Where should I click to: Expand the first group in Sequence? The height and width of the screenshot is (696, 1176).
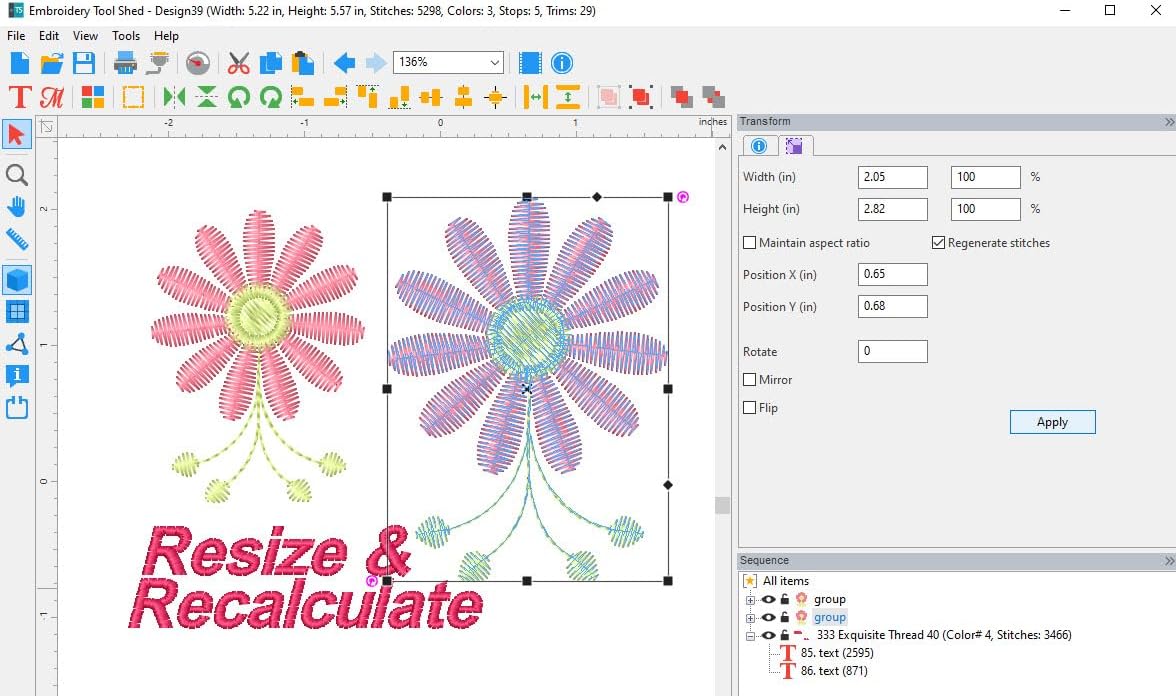pos(750,599)
